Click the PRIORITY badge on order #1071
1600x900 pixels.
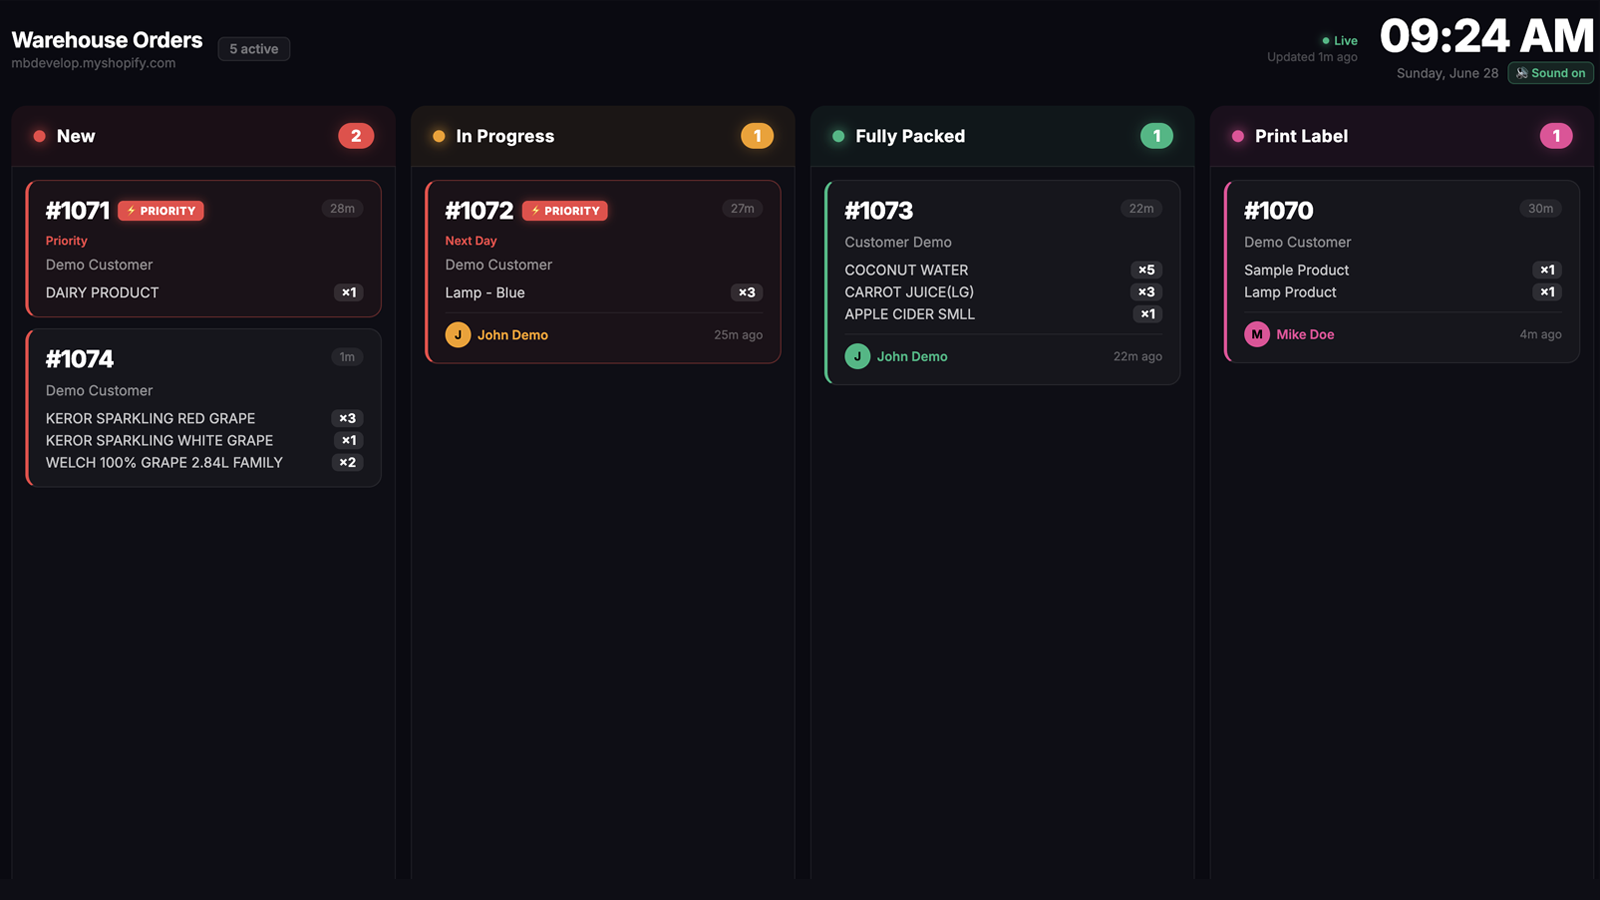[161, 211]
